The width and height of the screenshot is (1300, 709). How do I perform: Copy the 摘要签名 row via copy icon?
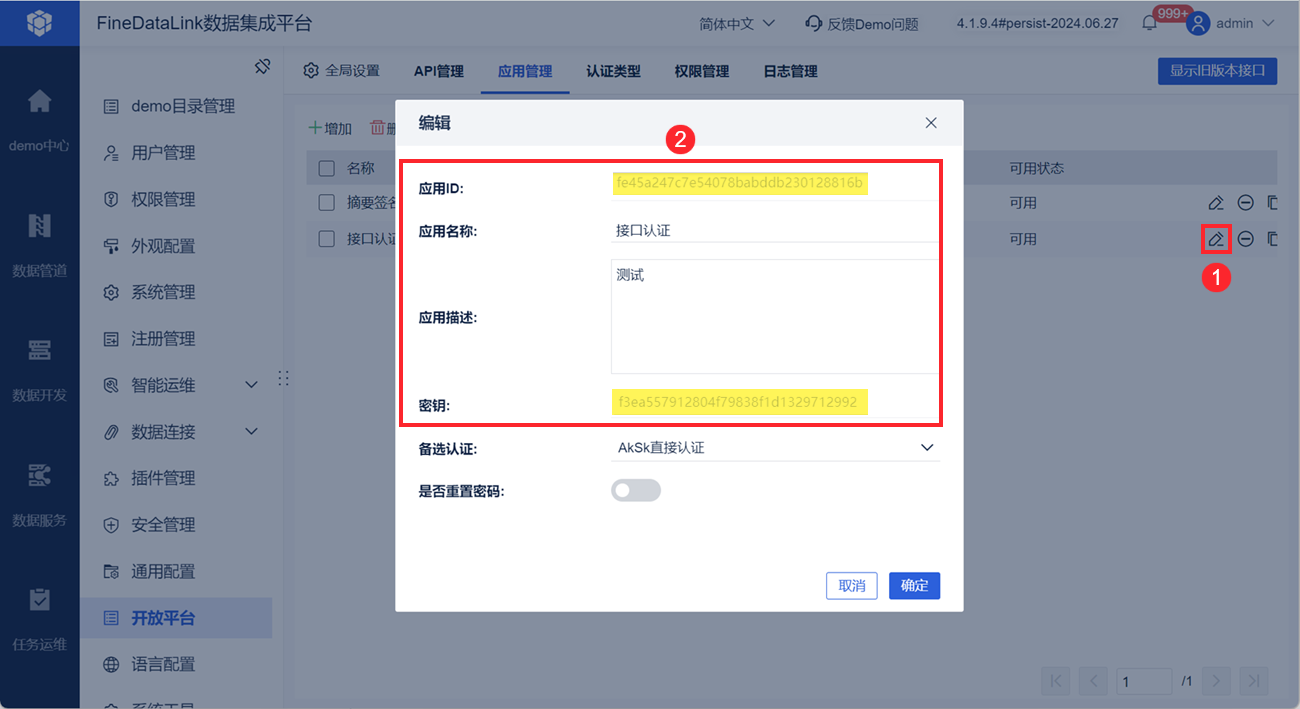pyautogui.click(x=1272, y=203)
